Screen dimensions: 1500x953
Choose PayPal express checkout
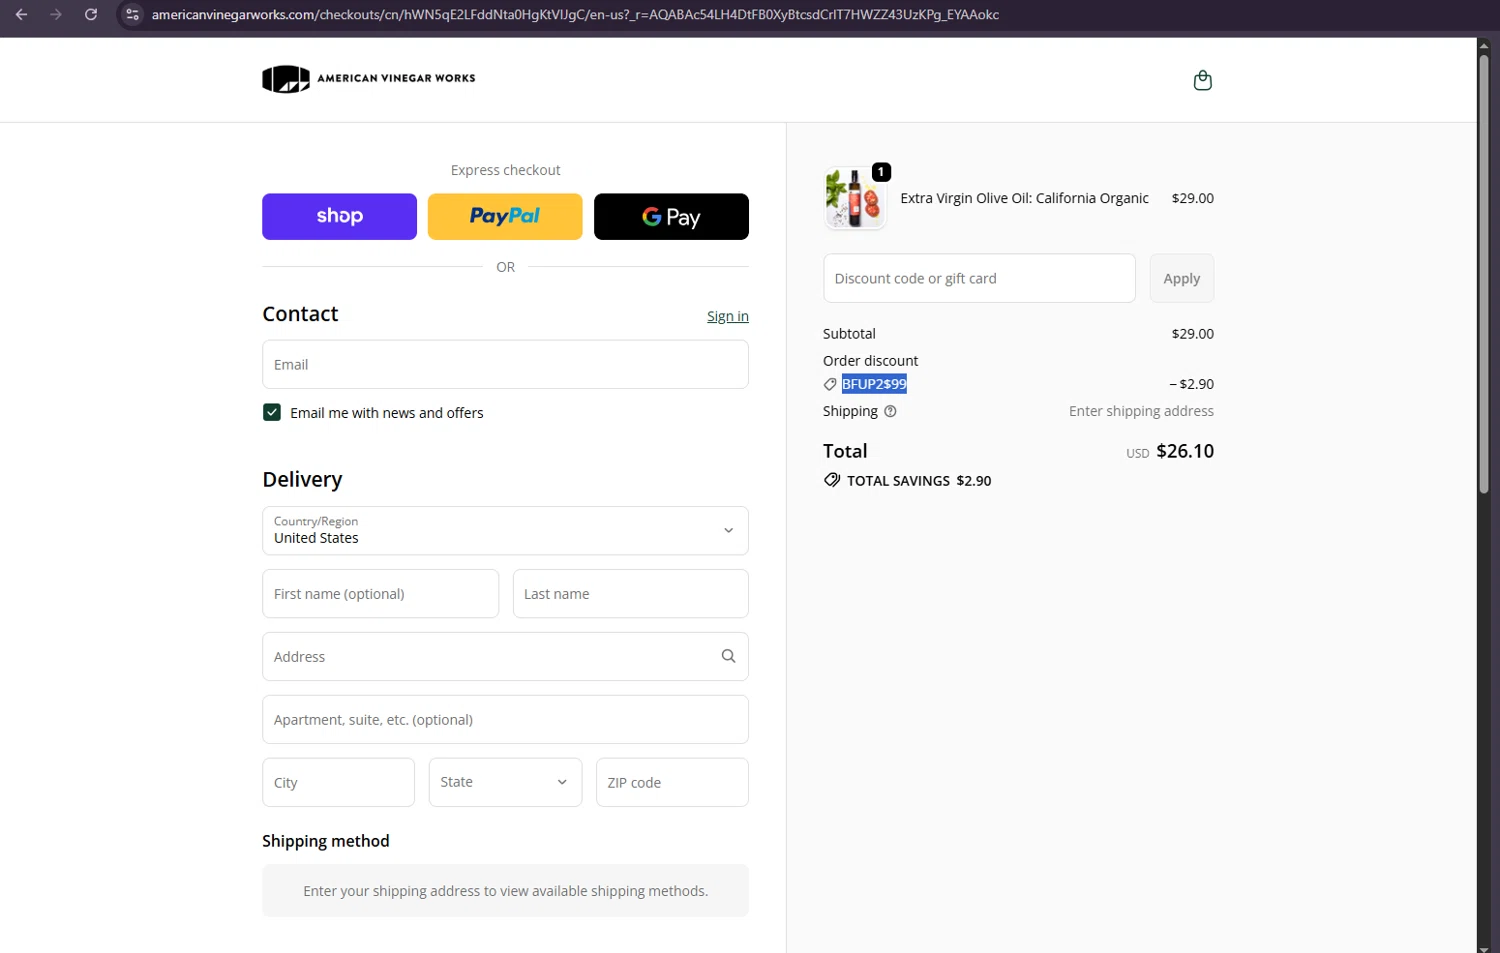coord(505,217)
